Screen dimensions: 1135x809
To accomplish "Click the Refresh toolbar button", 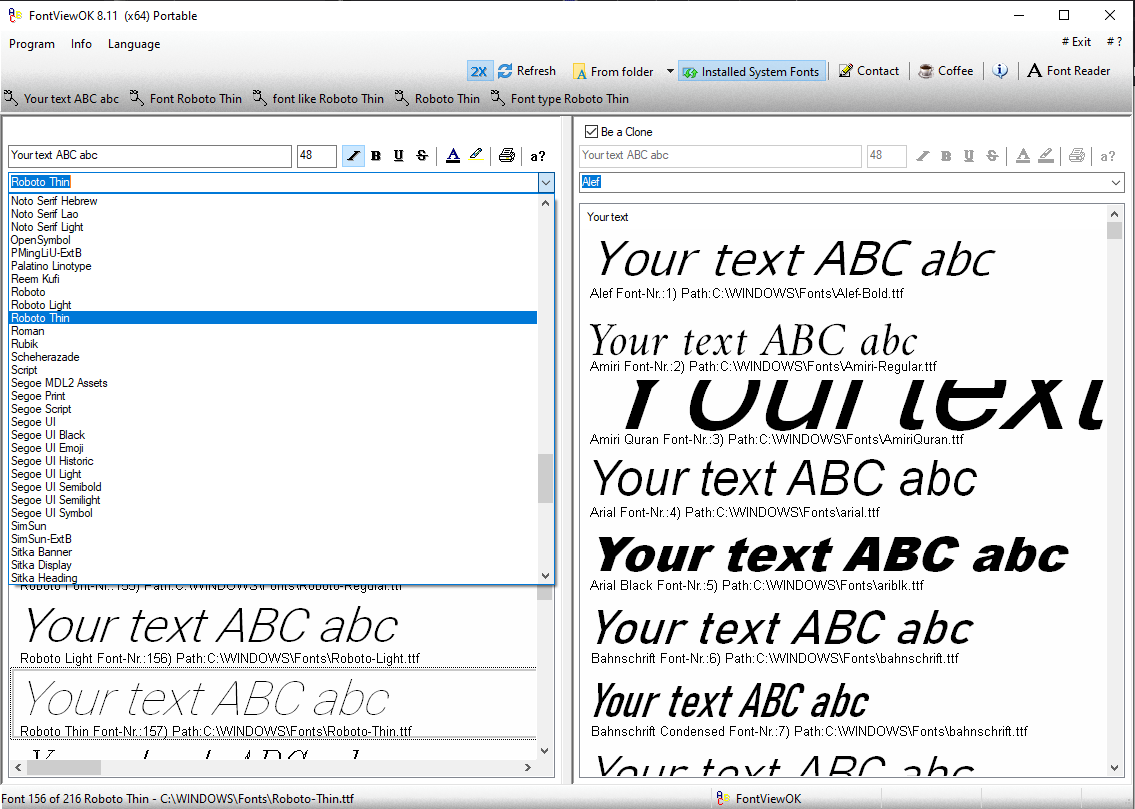I will point(527,71).
